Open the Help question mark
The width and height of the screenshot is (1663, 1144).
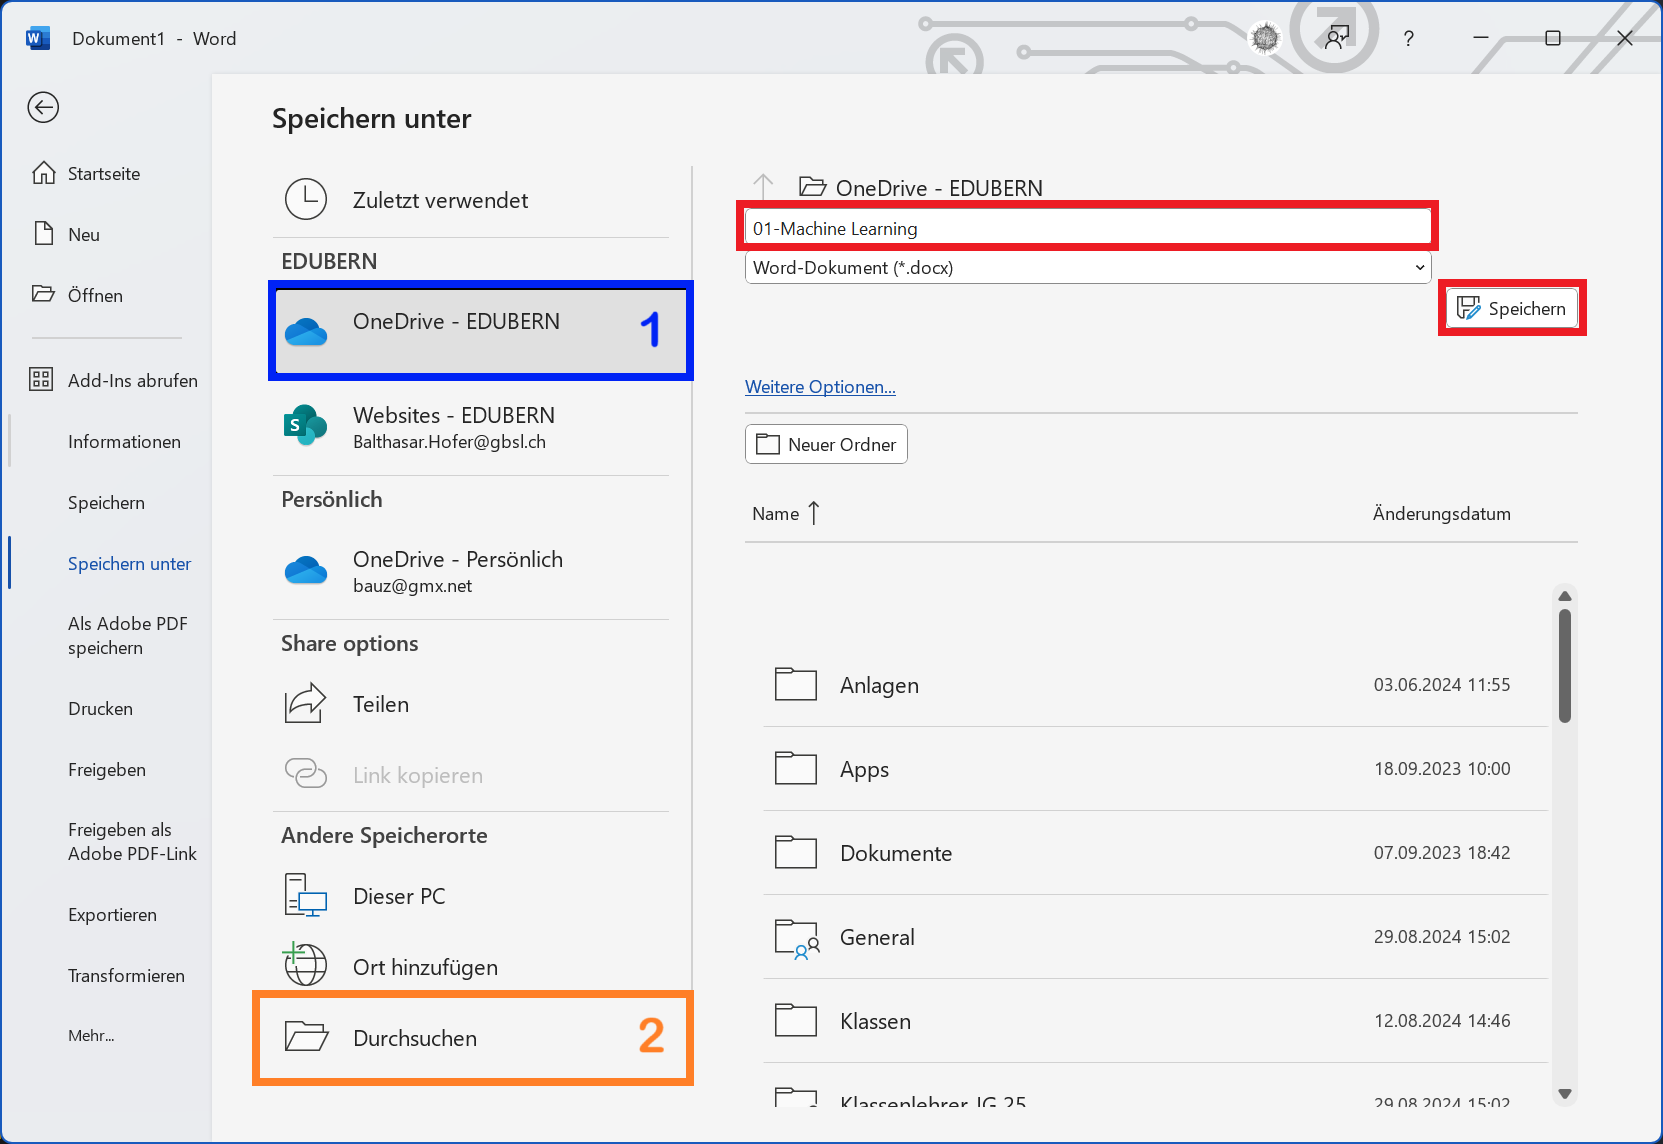[1408, 39]
